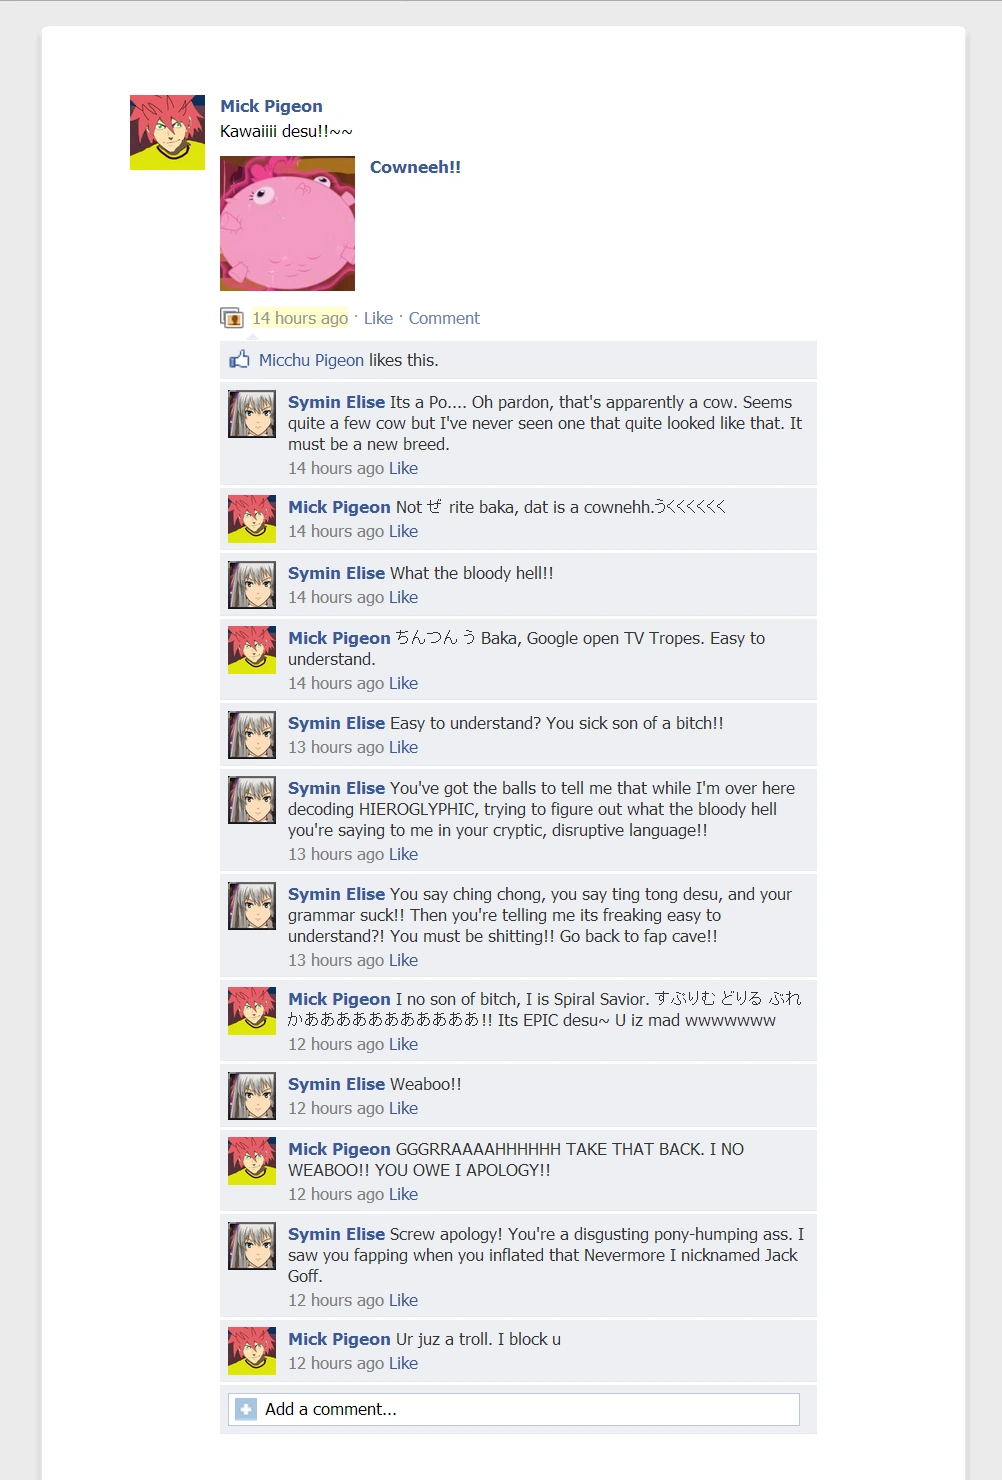Like the main post
The width and height of the screenshot is (1002, 1480).
click(378, 318)
